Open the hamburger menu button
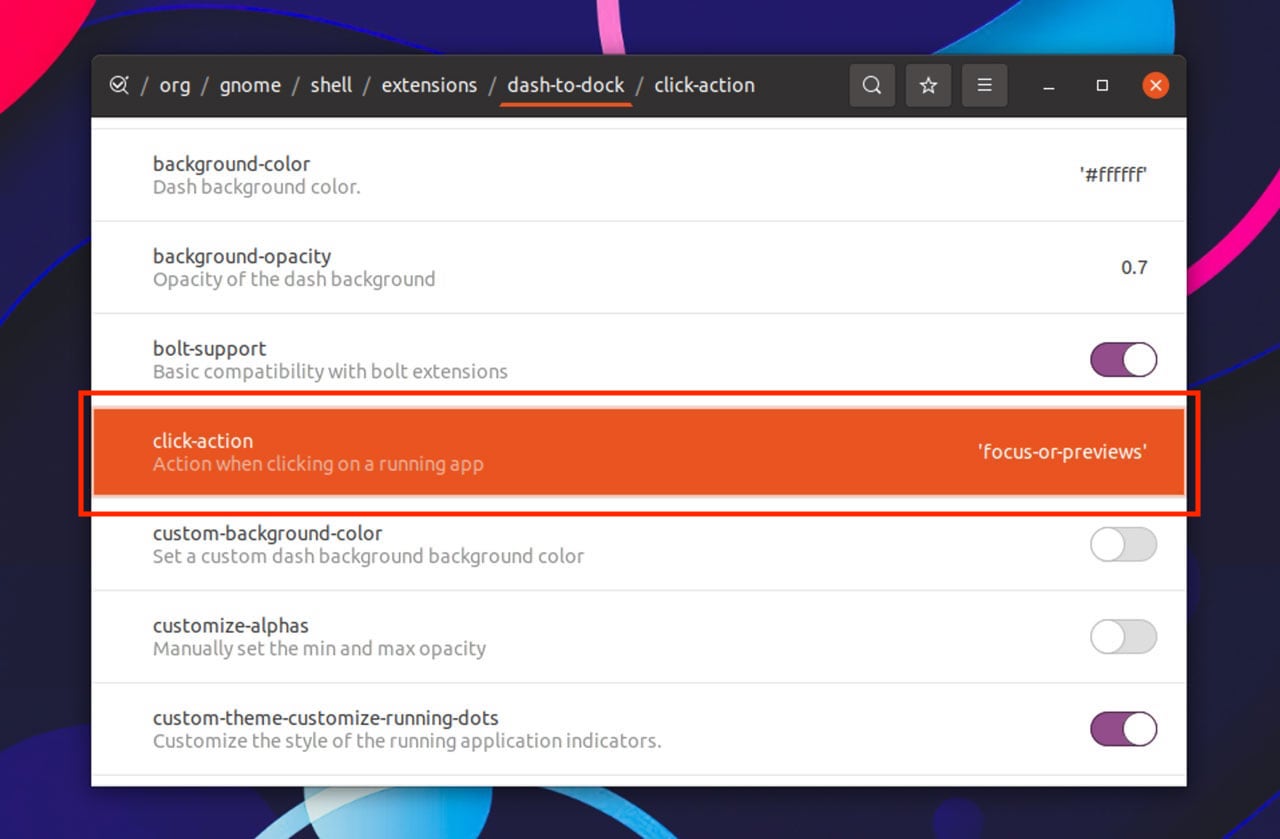 click(x=984, y=86)
